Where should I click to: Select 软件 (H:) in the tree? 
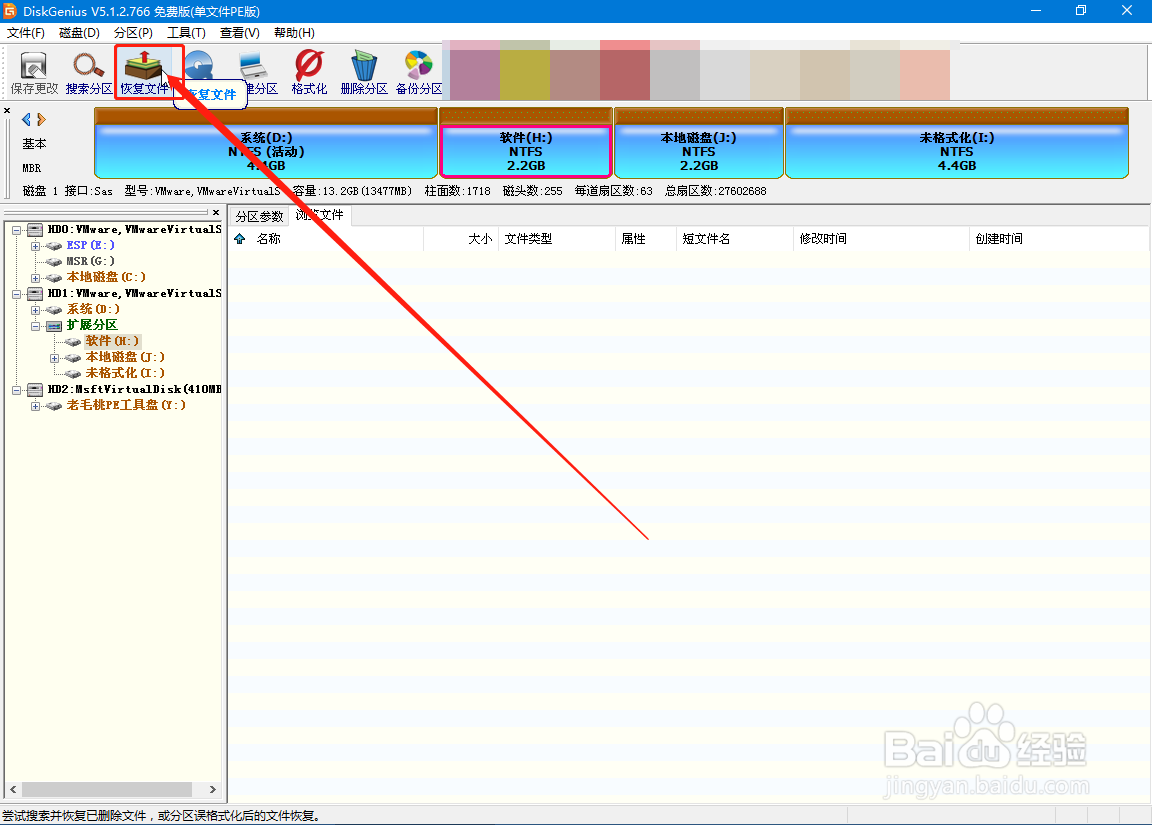point(112,341)
